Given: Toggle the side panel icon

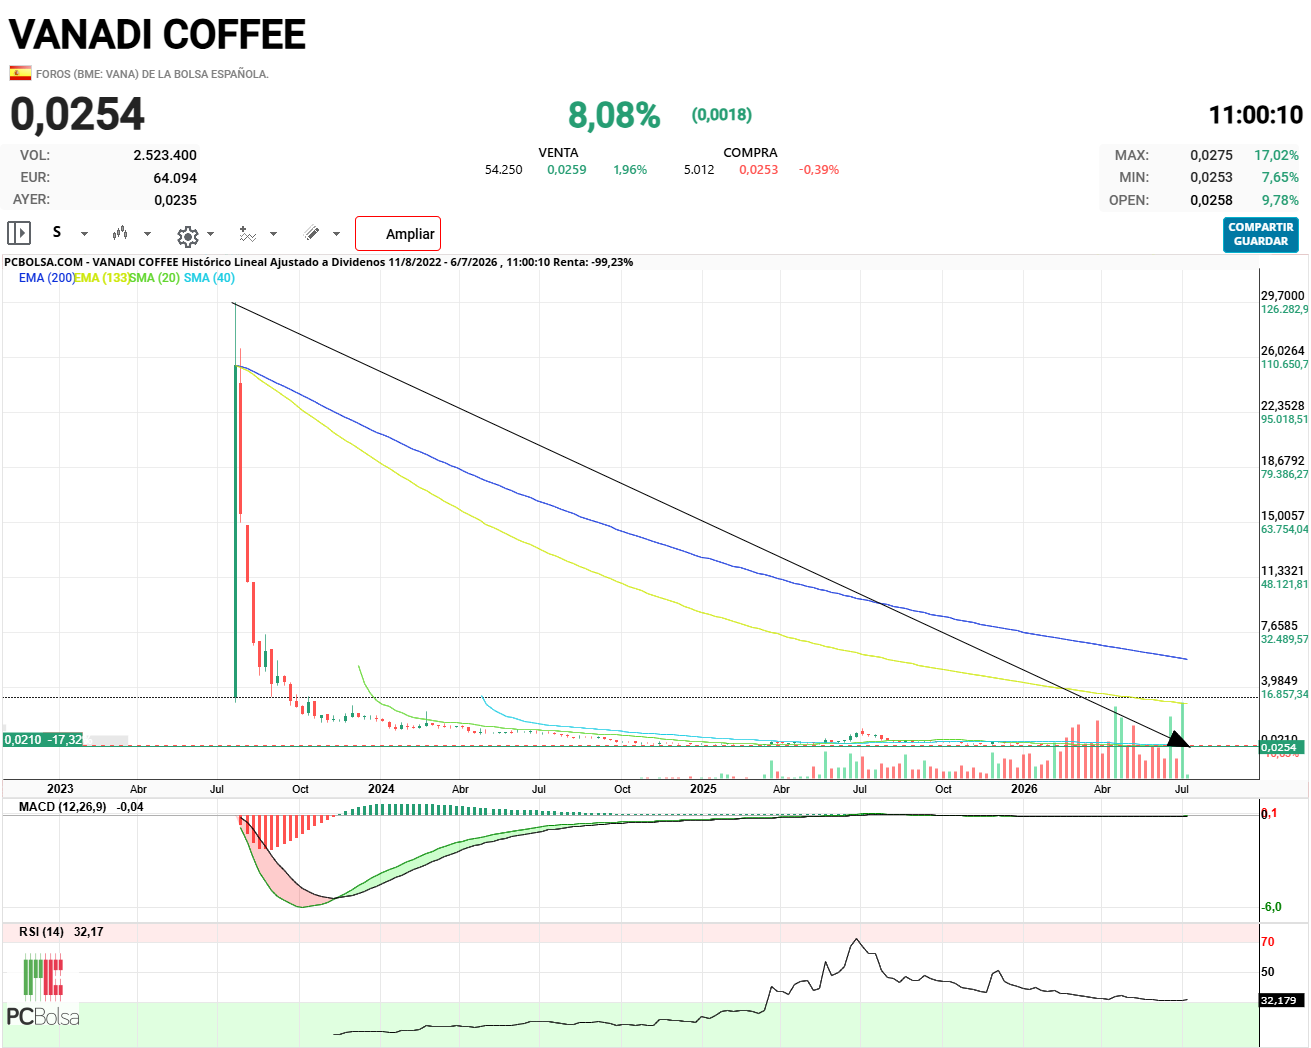Looking at the screenshot, I should tap(19, 233).
